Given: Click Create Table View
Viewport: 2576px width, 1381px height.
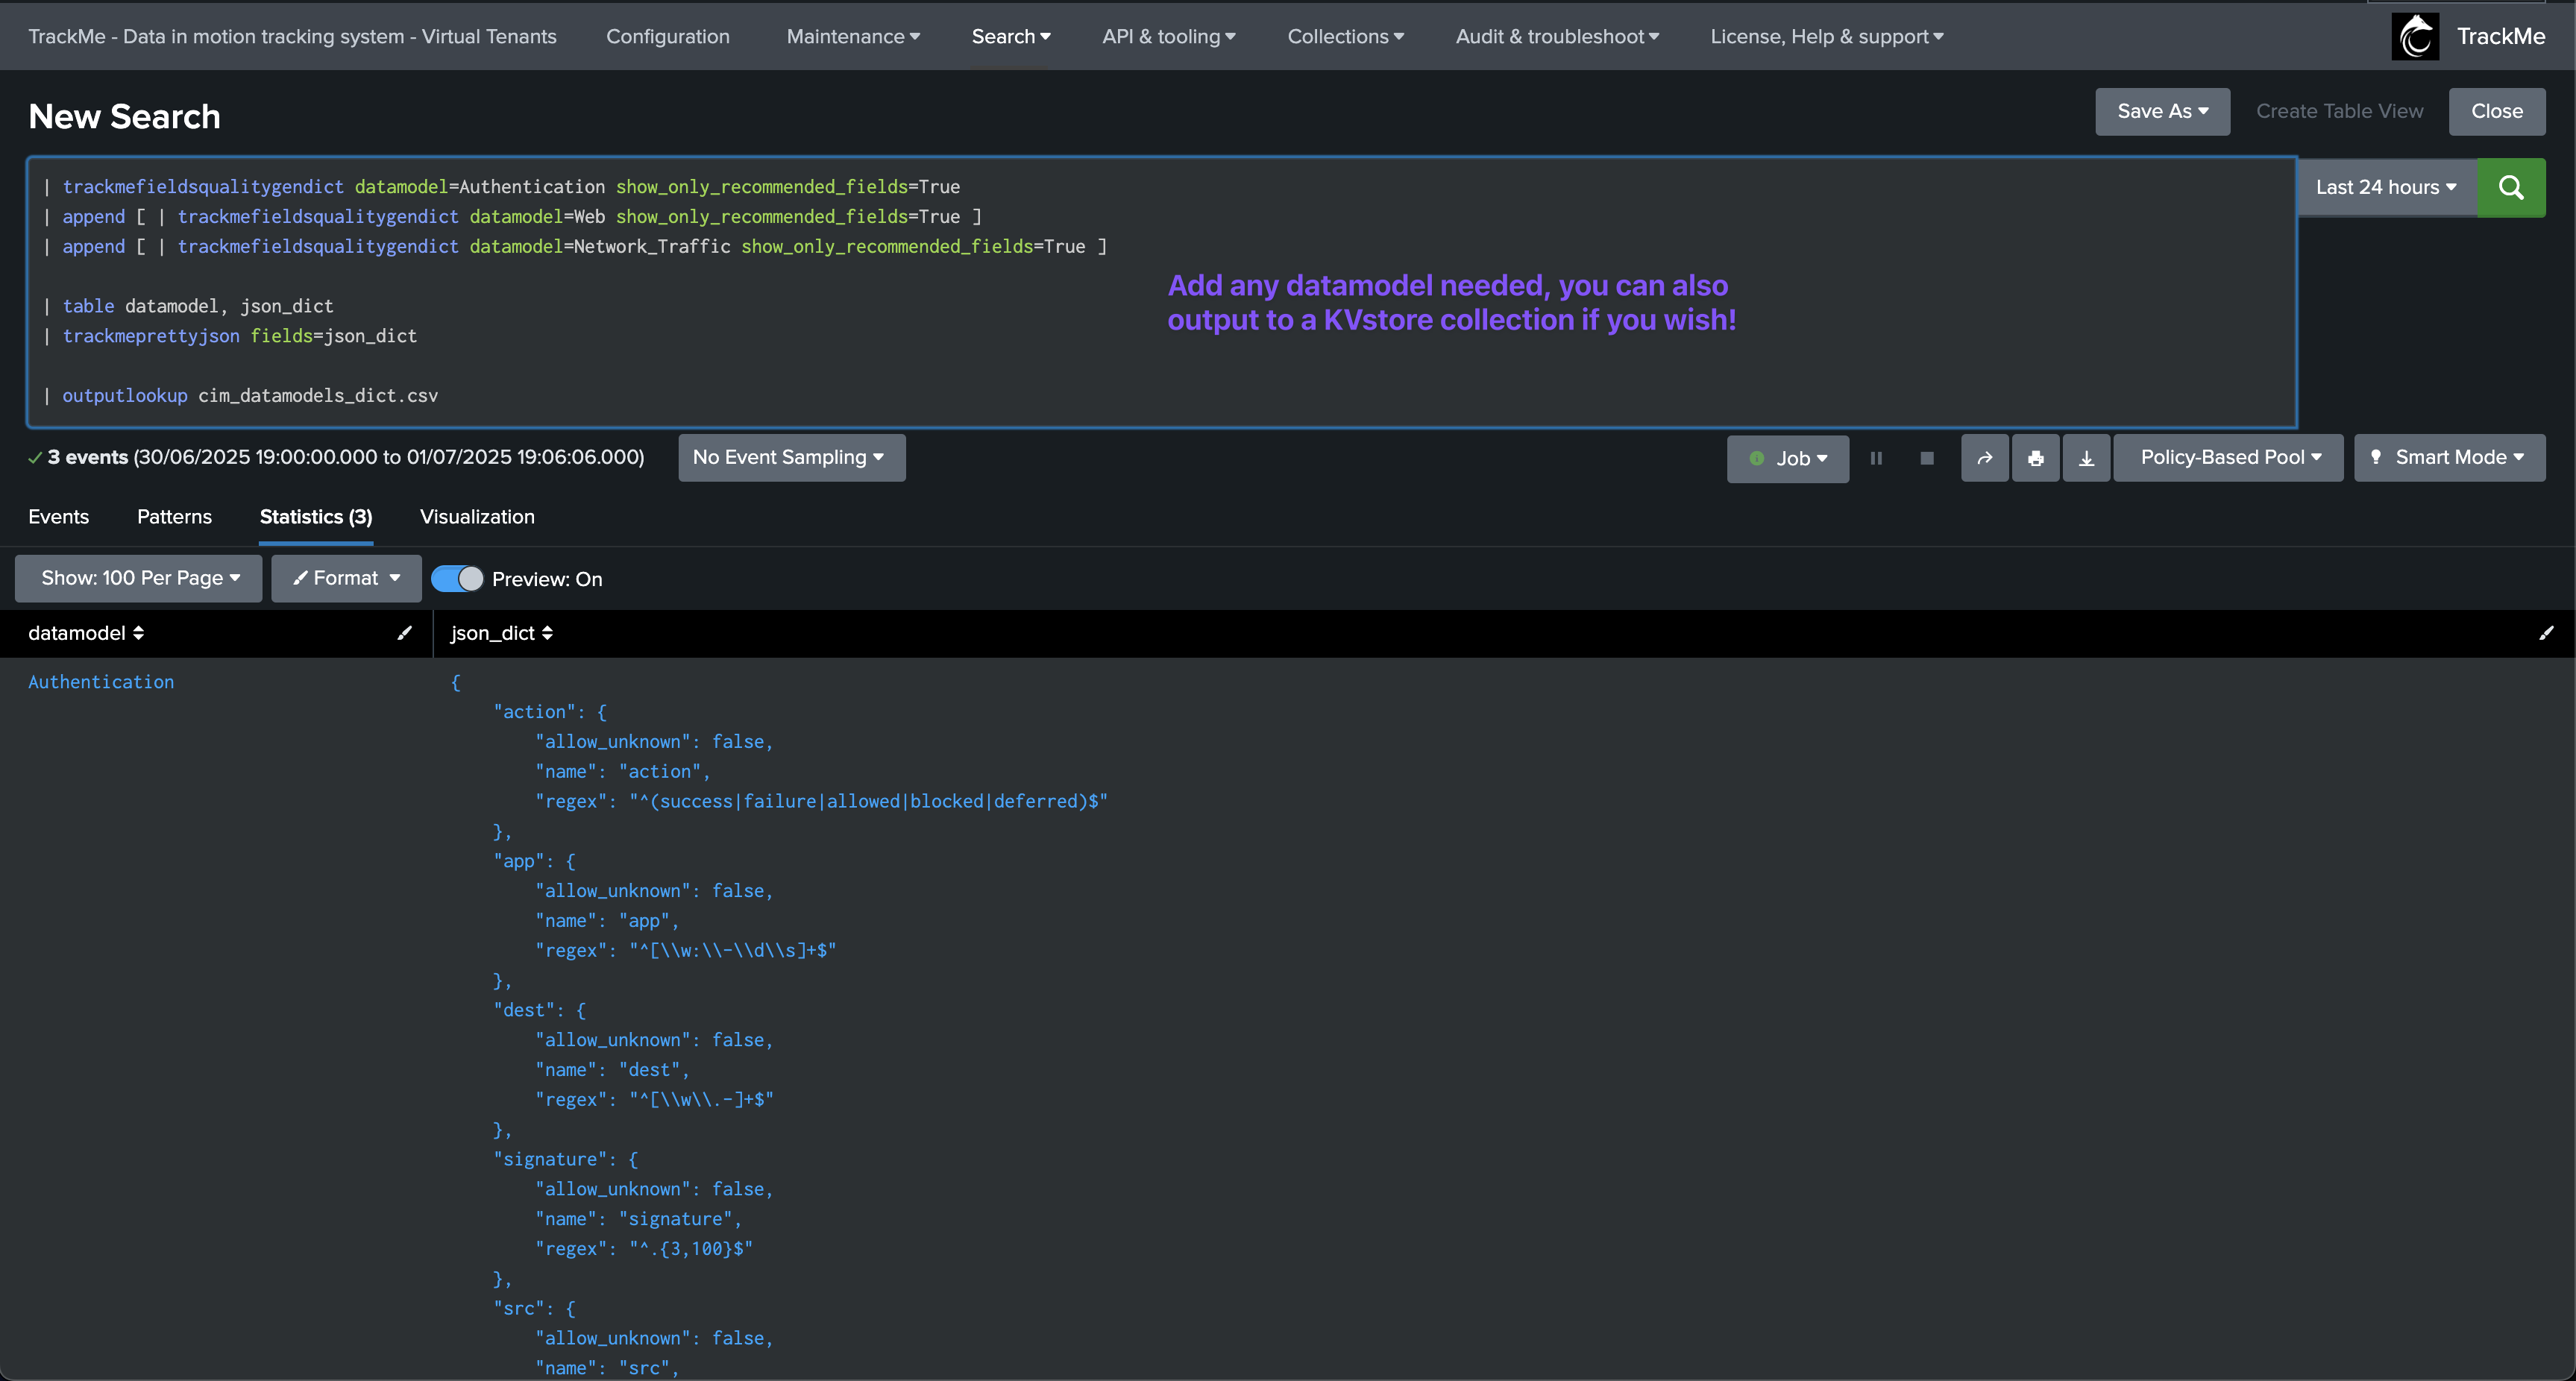Looking at the screenshot, I should point(2339,111).
